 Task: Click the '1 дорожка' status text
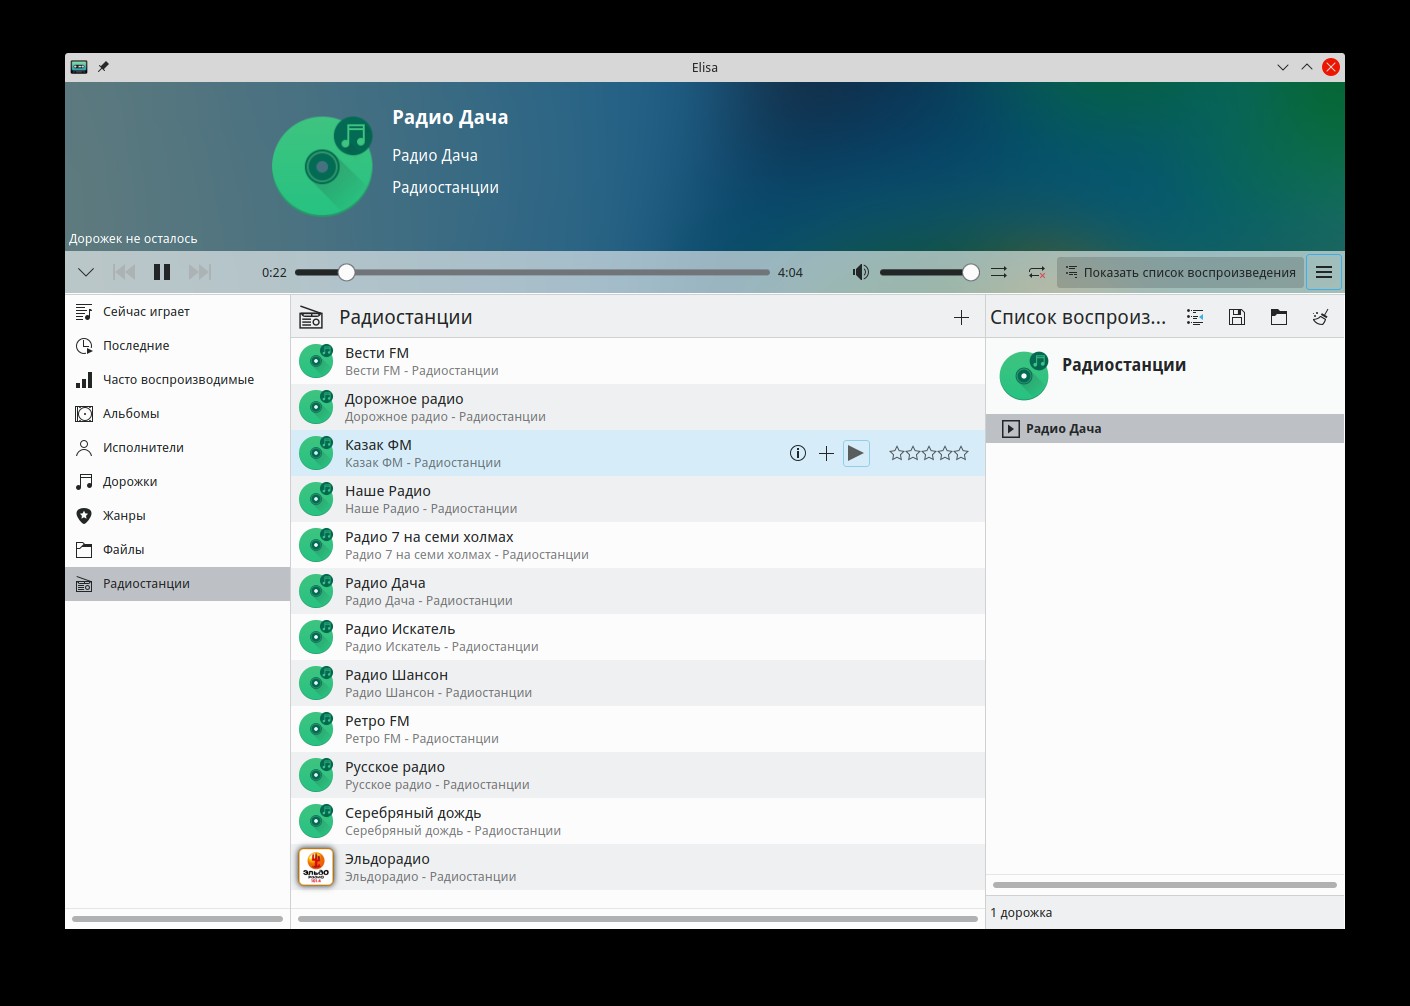click(1021, 913)
